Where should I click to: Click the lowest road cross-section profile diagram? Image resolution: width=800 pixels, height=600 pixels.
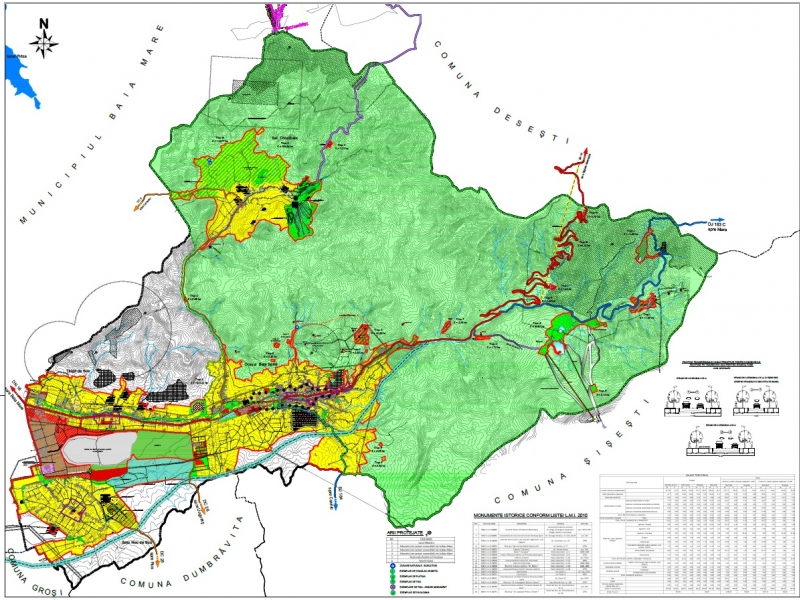coord(713,440)
